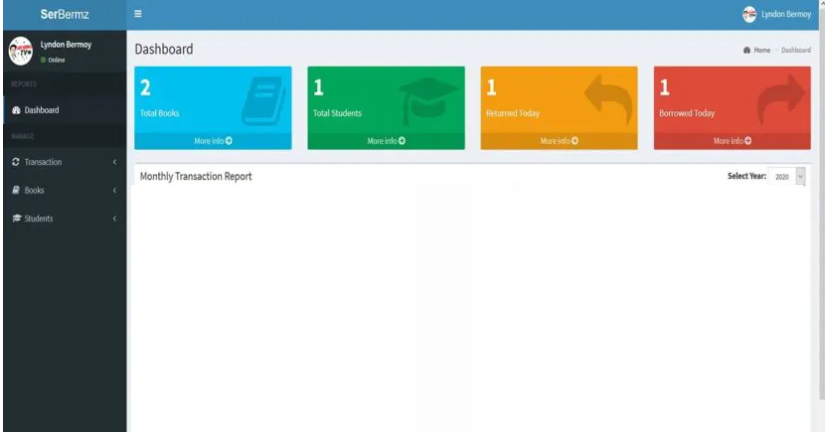Screen dimensions: 825x432
Task: Click the sidebar profile avatar photo
Action: click(x=21, y=51)
